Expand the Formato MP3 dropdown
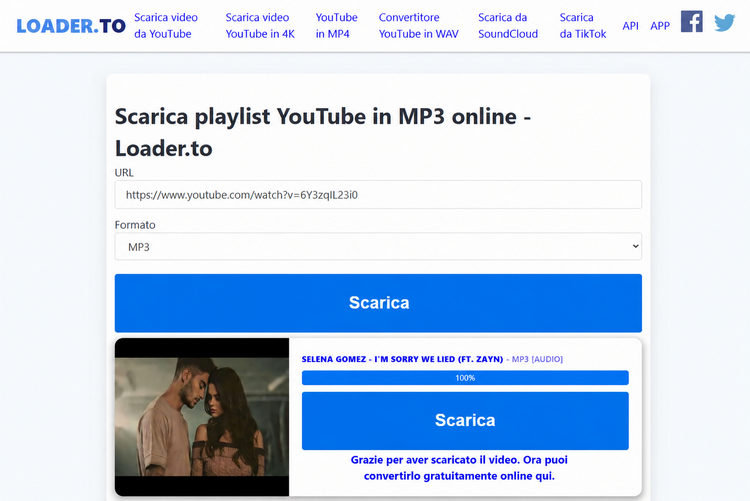Screen dimensions: 750x501 (x=378, y=247)
